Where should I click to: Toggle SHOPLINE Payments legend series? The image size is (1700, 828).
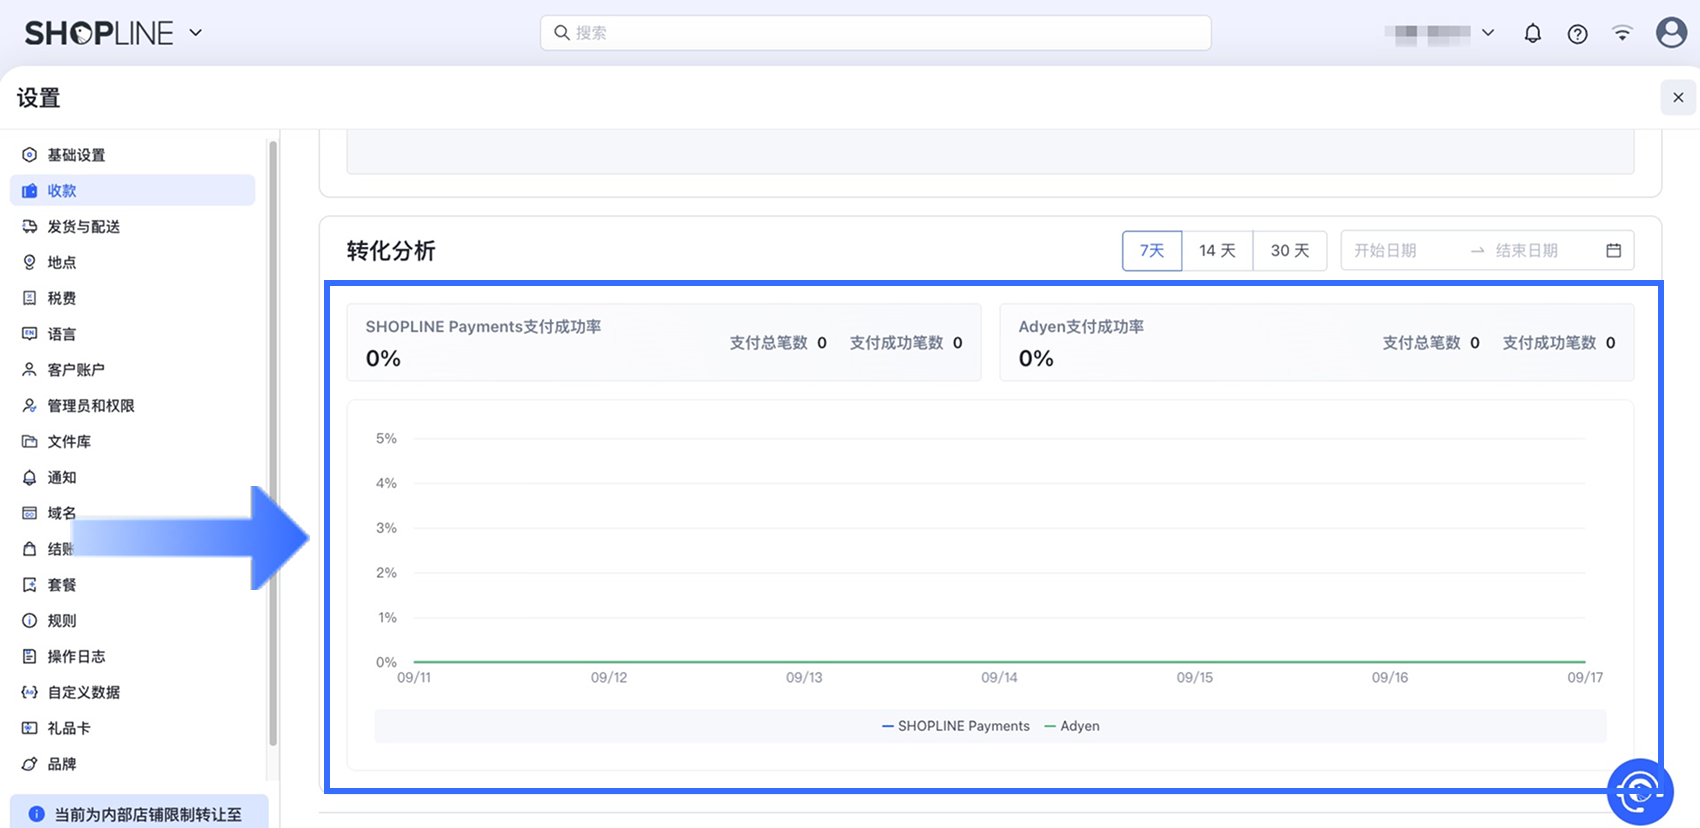point(955,726)
